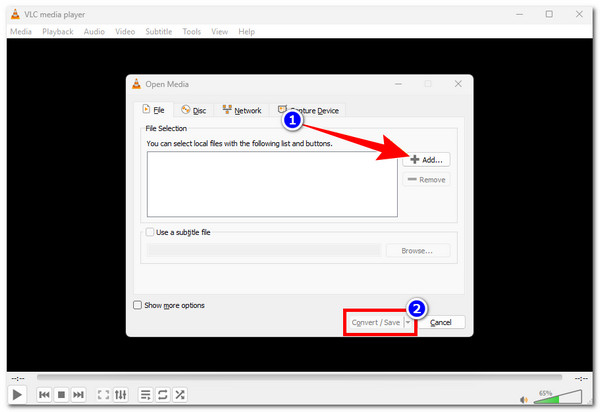Image resolution: width=600 pixels, height=412 pixels.
Task: Skip to next media track
Action: point(78,394)
